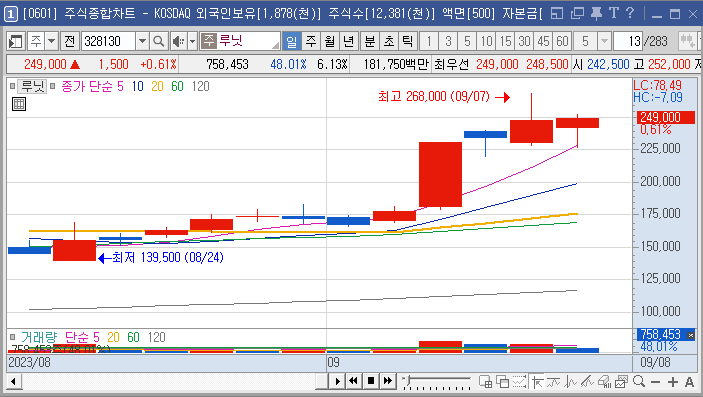Image resolution: width=703 pixels, height=397 pixels.
Task: Select interval button 15
Action: click(x=505, y=42)
